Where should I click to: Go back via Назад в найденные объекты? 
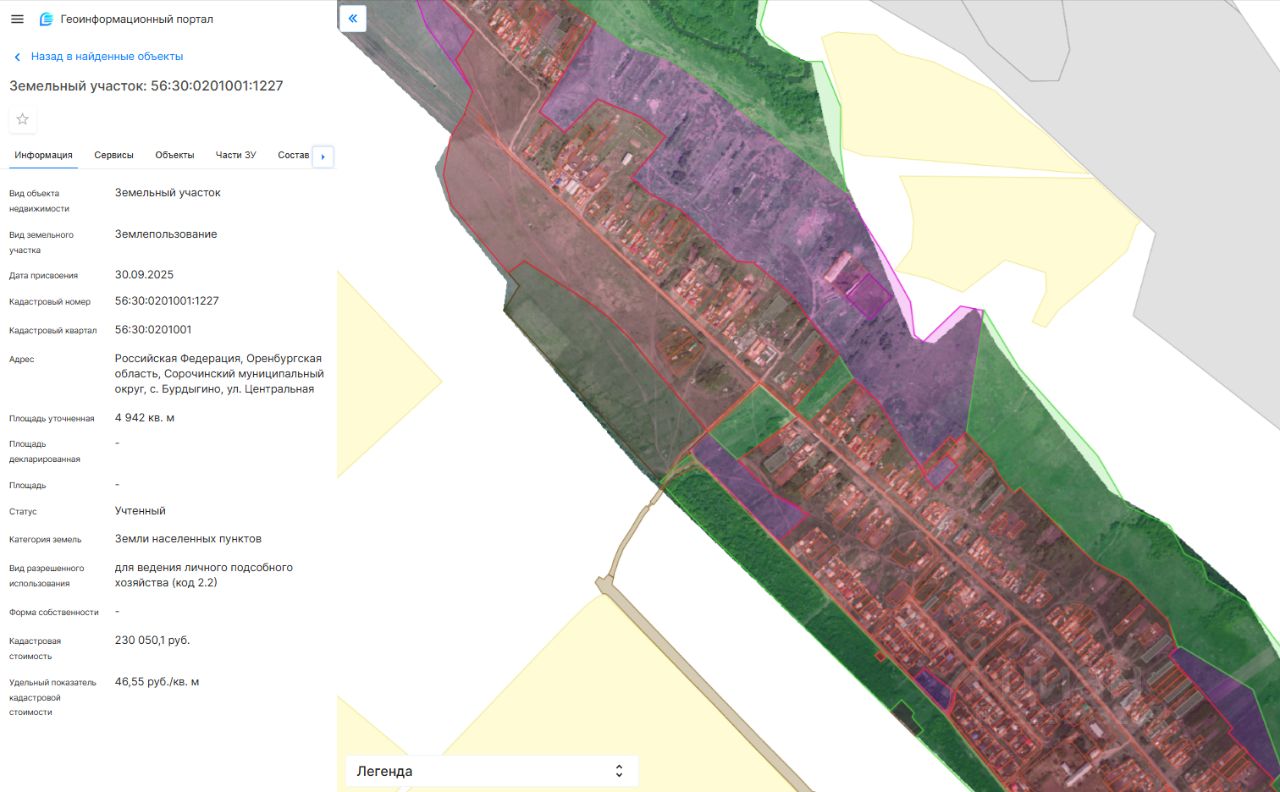(107, 57)
